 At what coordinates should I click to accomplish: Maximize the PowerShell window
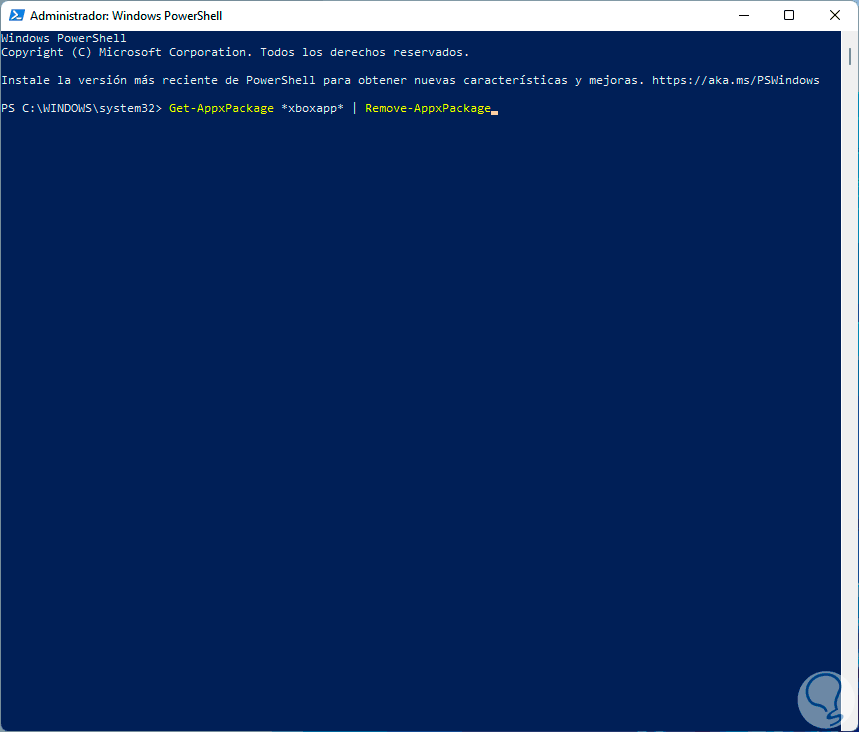pos(789,15)
